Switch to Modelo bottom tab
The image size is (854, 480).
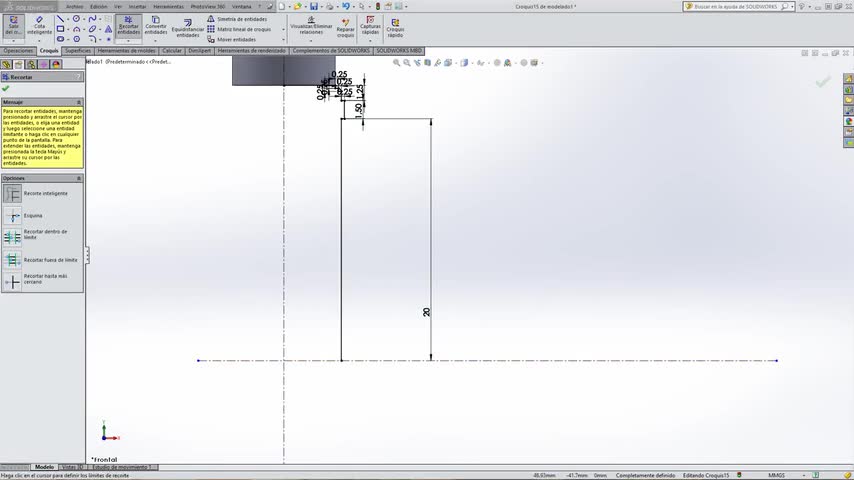(x=44, y=467)
